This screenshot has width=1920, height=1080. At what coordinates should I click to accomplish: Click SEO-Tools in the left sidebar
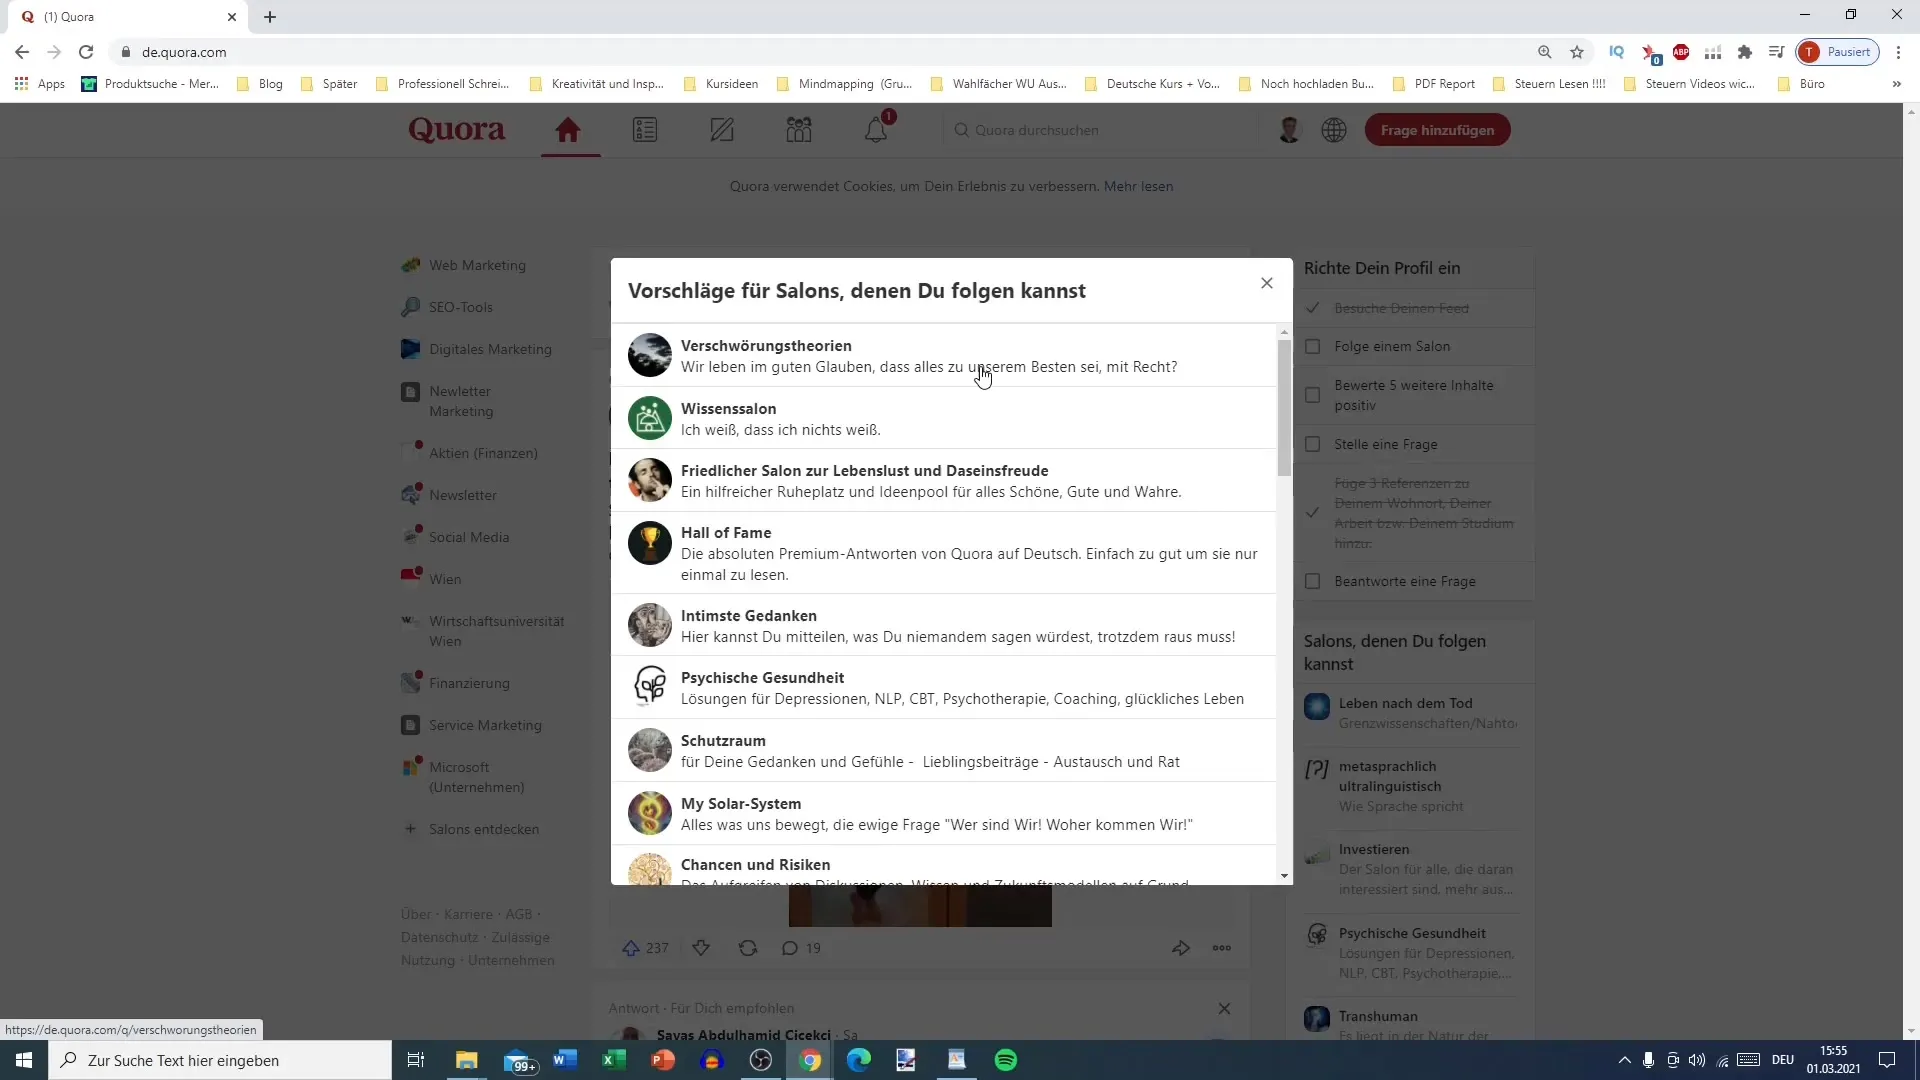click(x=462, y=306)
